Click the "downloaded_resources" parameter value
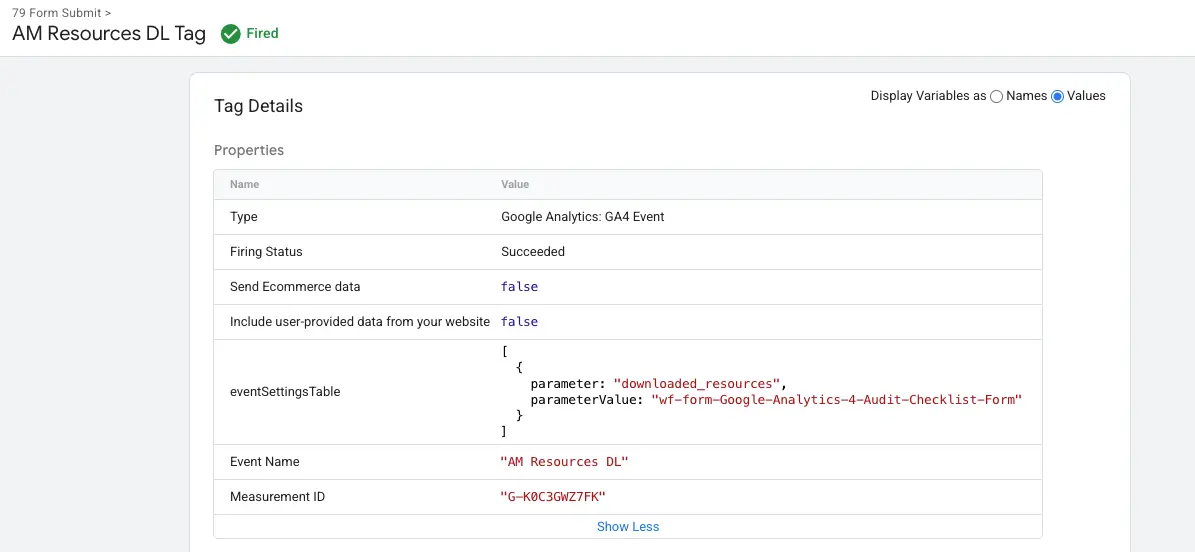The height and width of the screenshot is (552, 1195). click(x=697, y=383)
